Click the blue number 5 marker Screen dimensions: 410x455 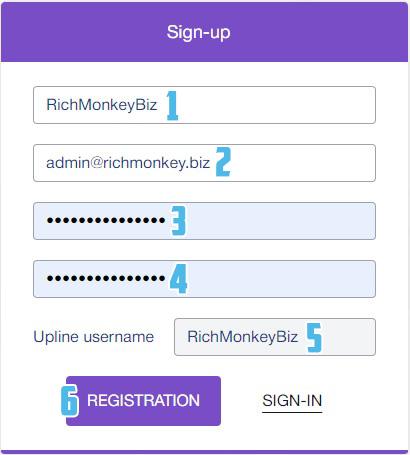(314, 337)
